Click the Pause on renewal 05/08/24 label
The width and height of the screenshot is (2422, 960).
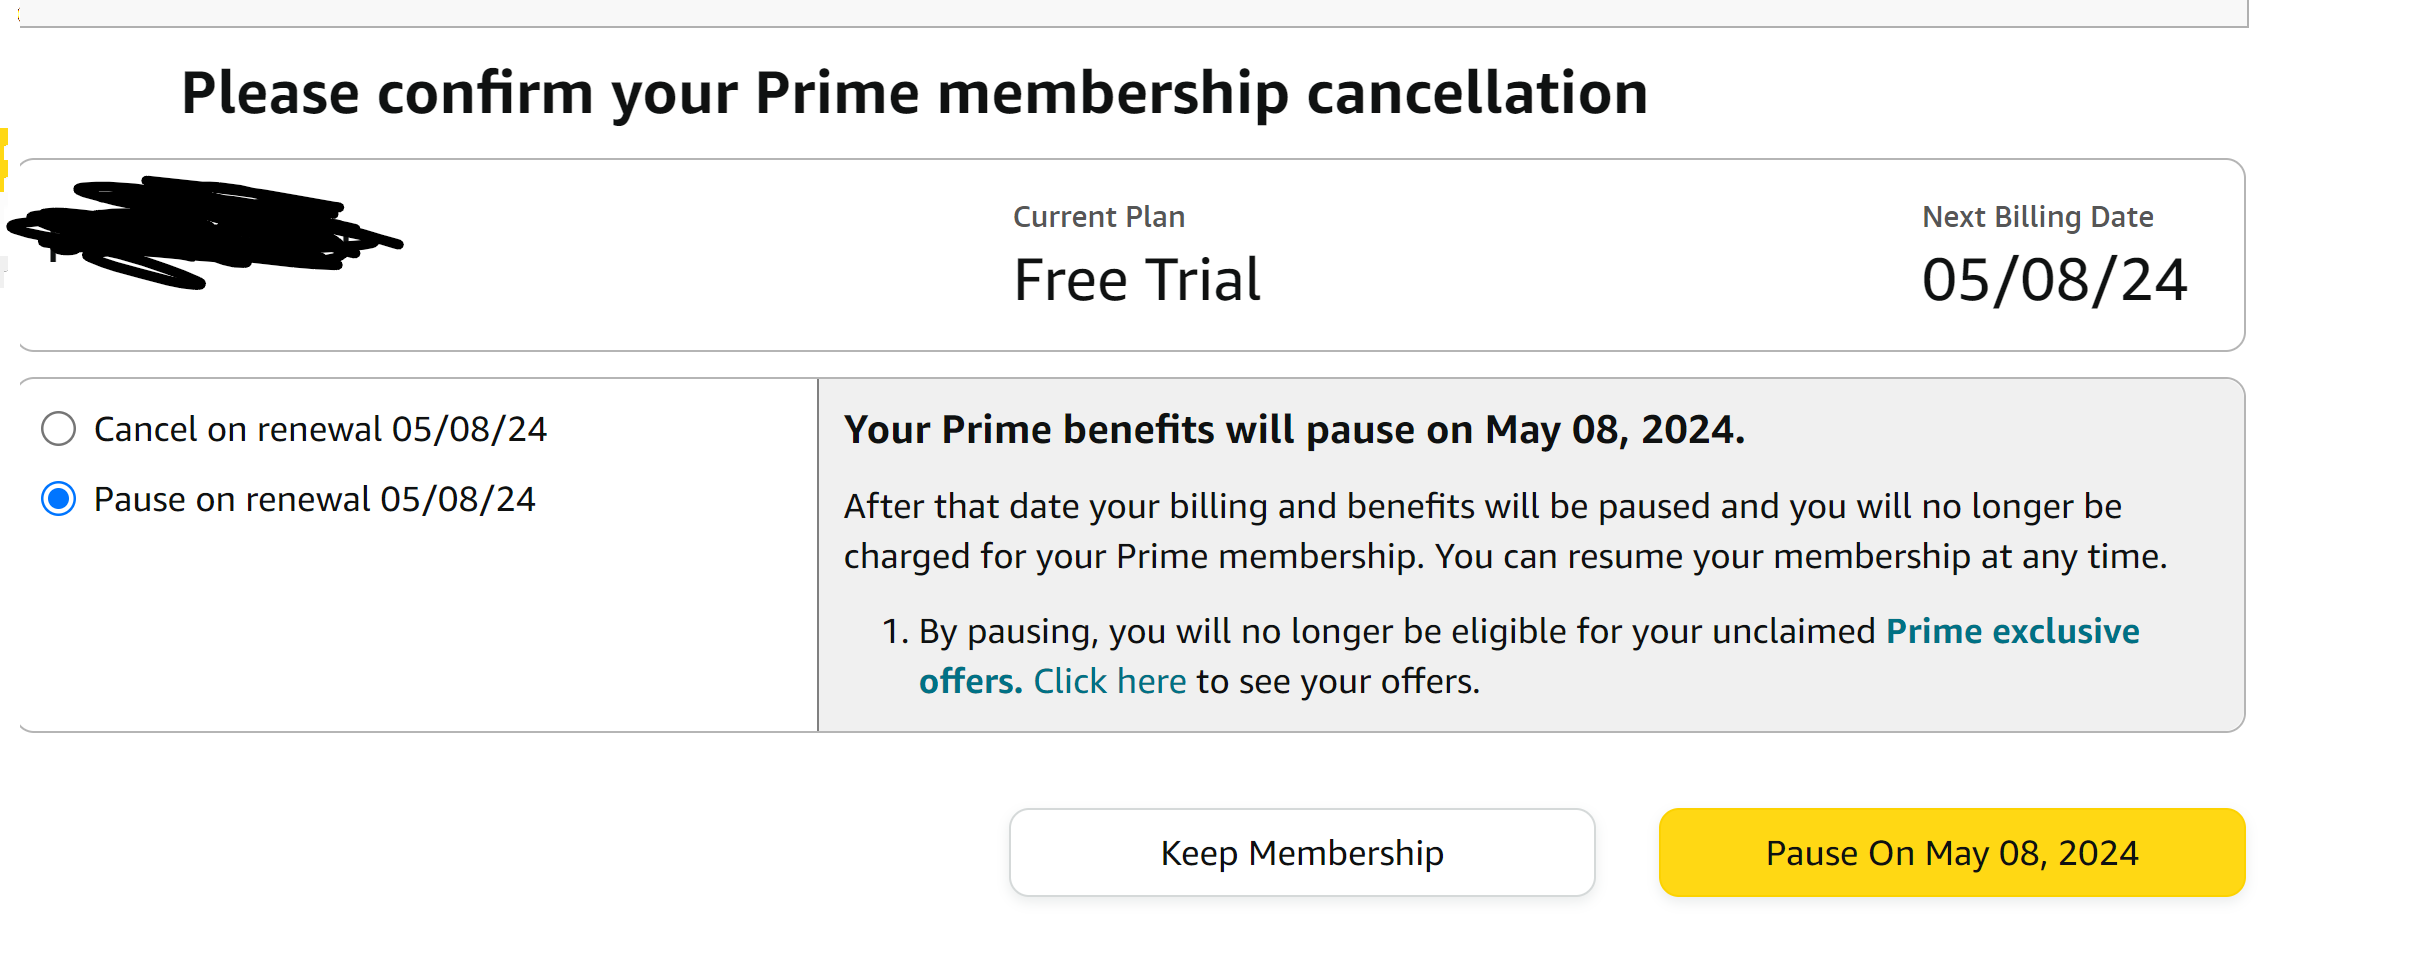click(x=314, y=499)
